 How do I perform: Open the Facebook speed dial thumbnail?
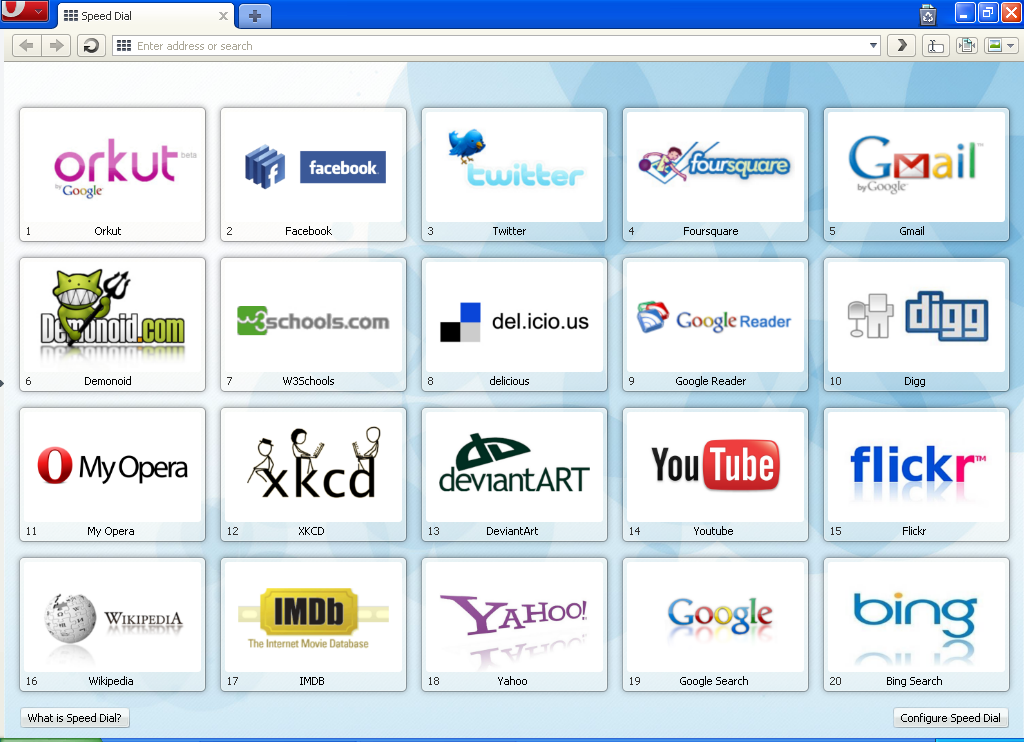[313, 174]
